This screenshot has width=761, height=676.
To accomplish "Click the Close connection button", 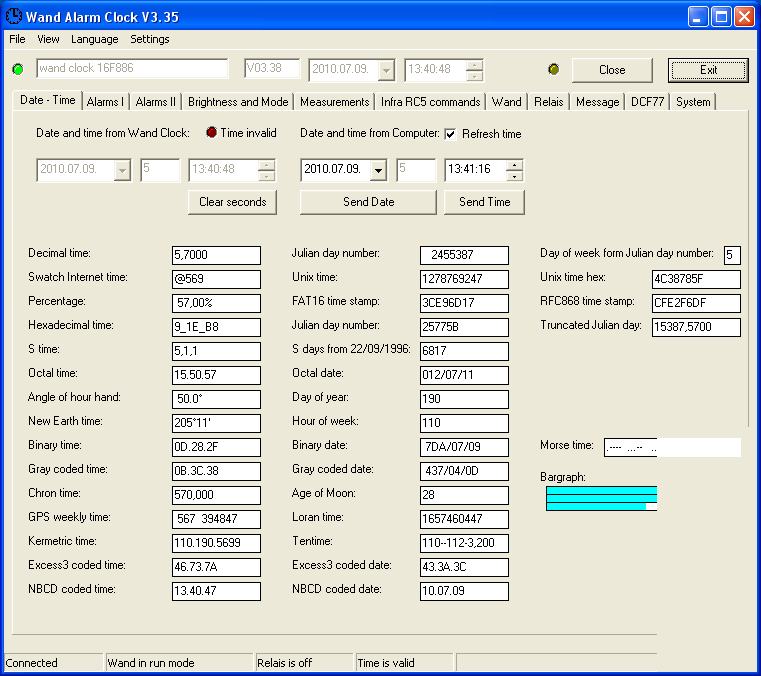I will (612, 70).
